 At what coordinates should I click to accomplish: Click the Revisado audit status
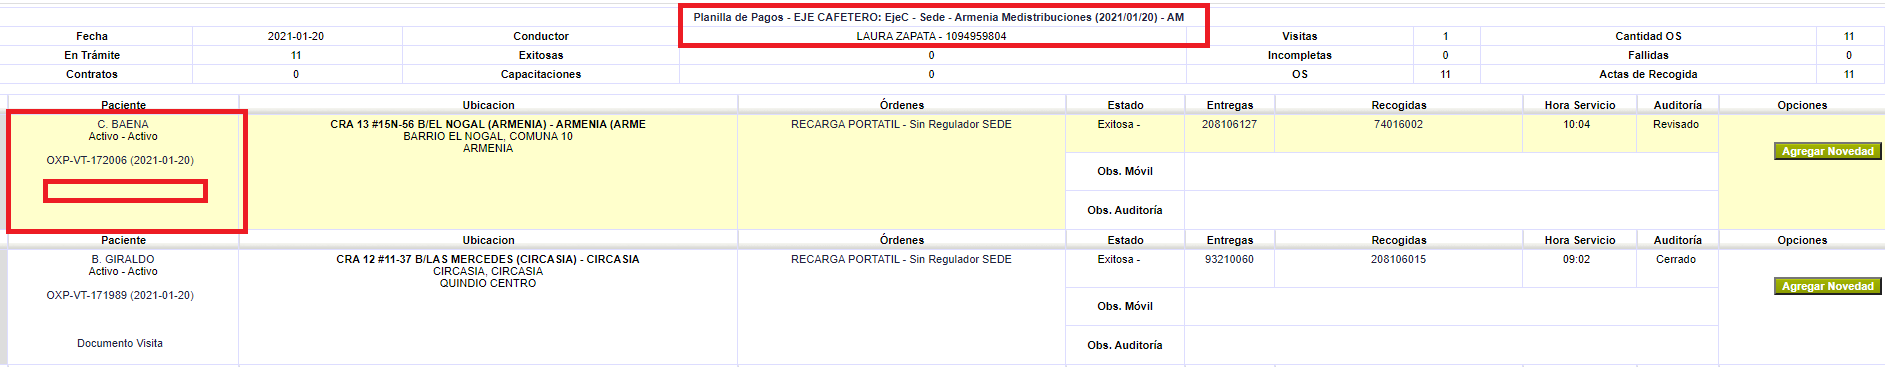coord(1676,124)
